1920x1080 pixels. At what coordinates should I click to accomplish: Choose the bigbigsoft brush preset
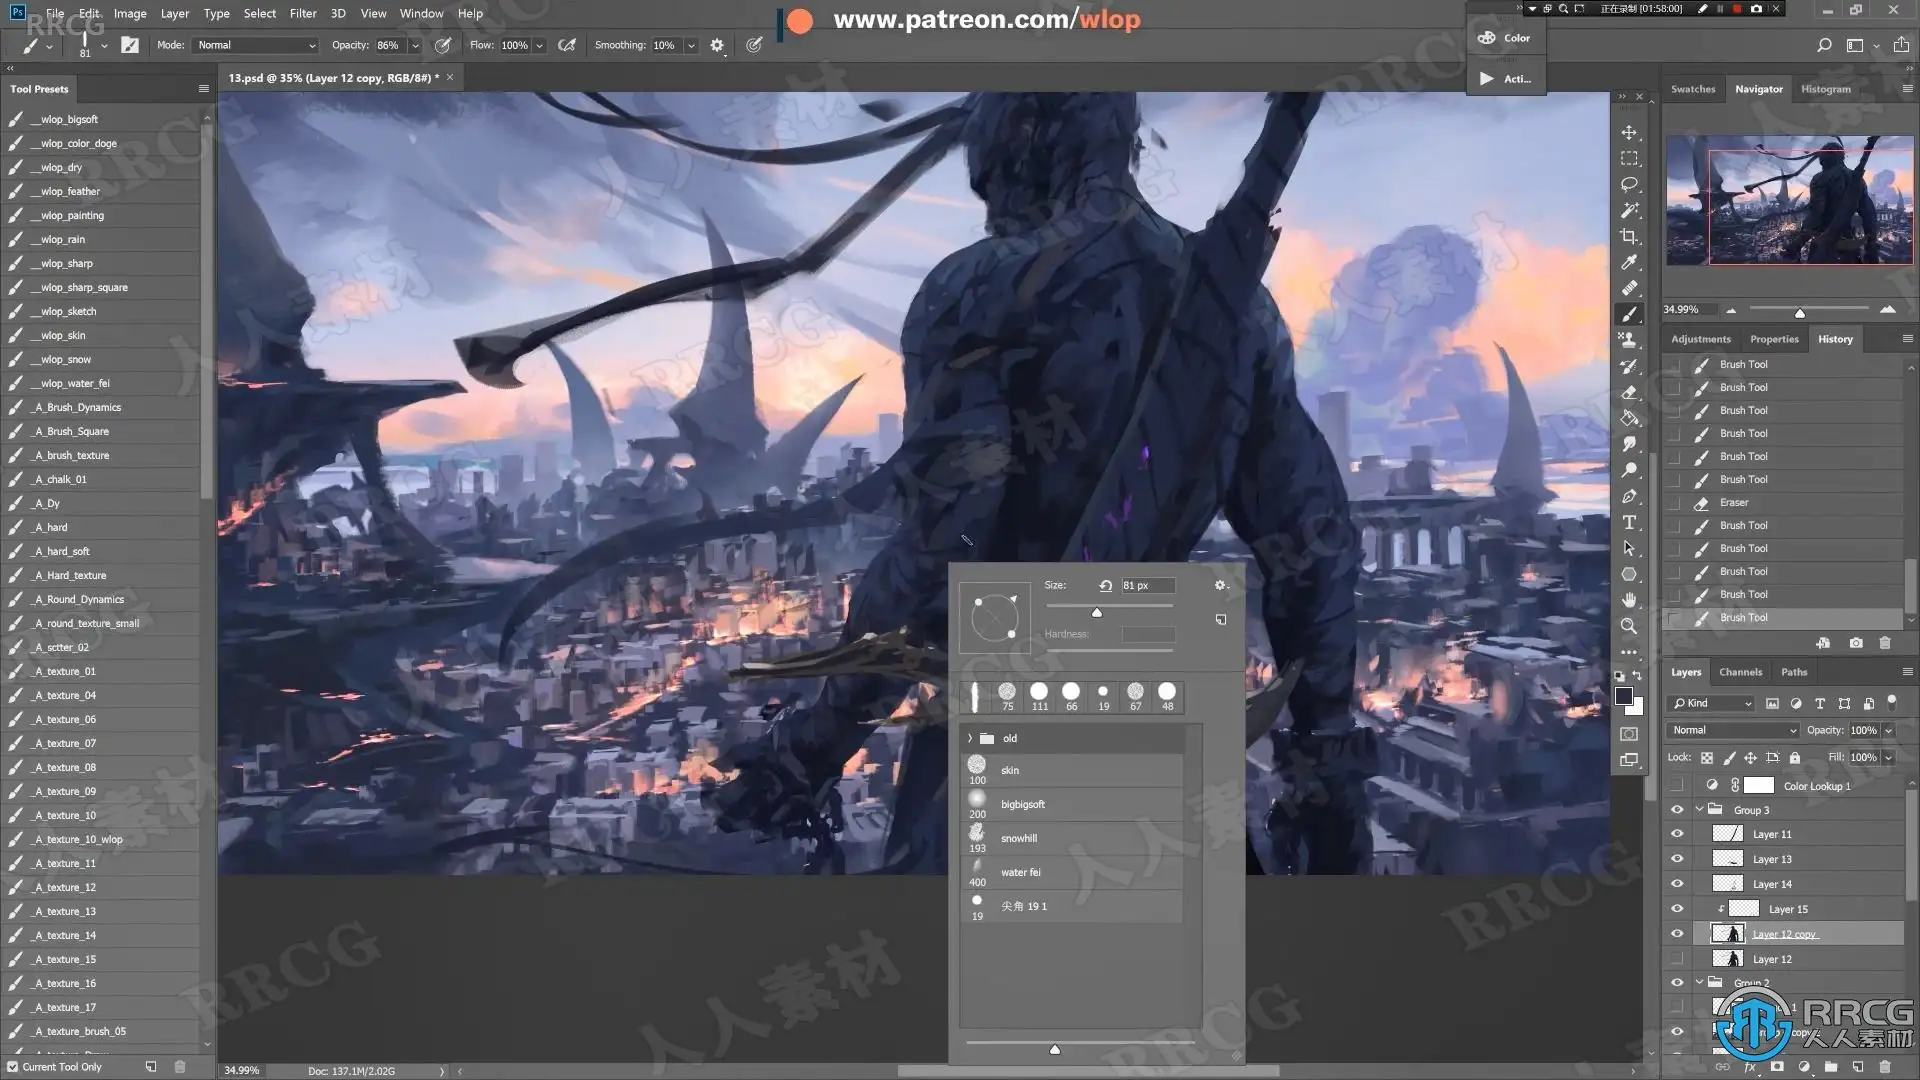point(1023,804)
